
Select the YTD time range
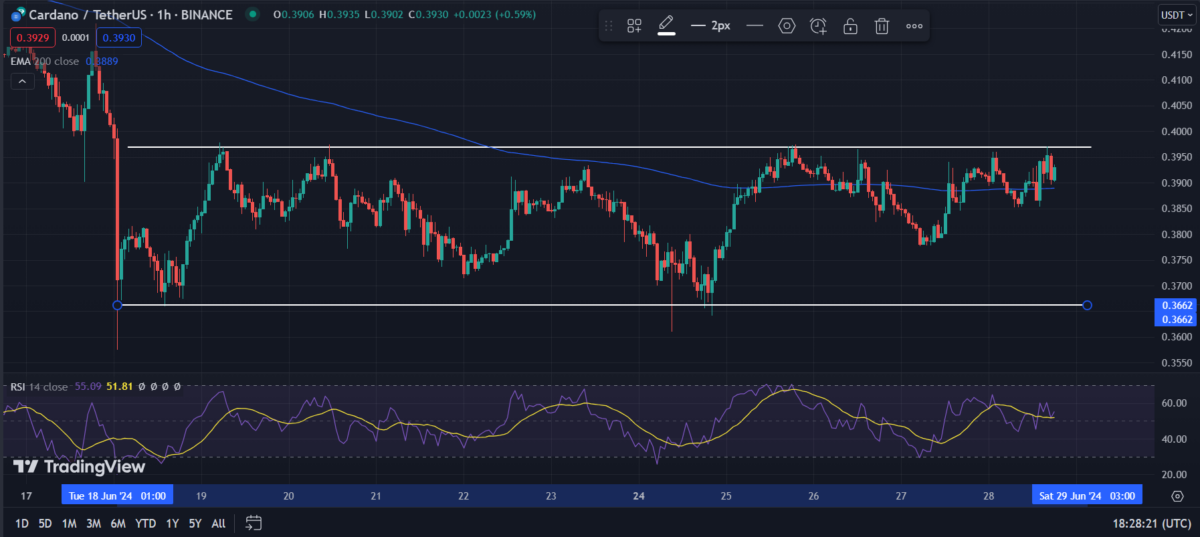pos(145,523)
